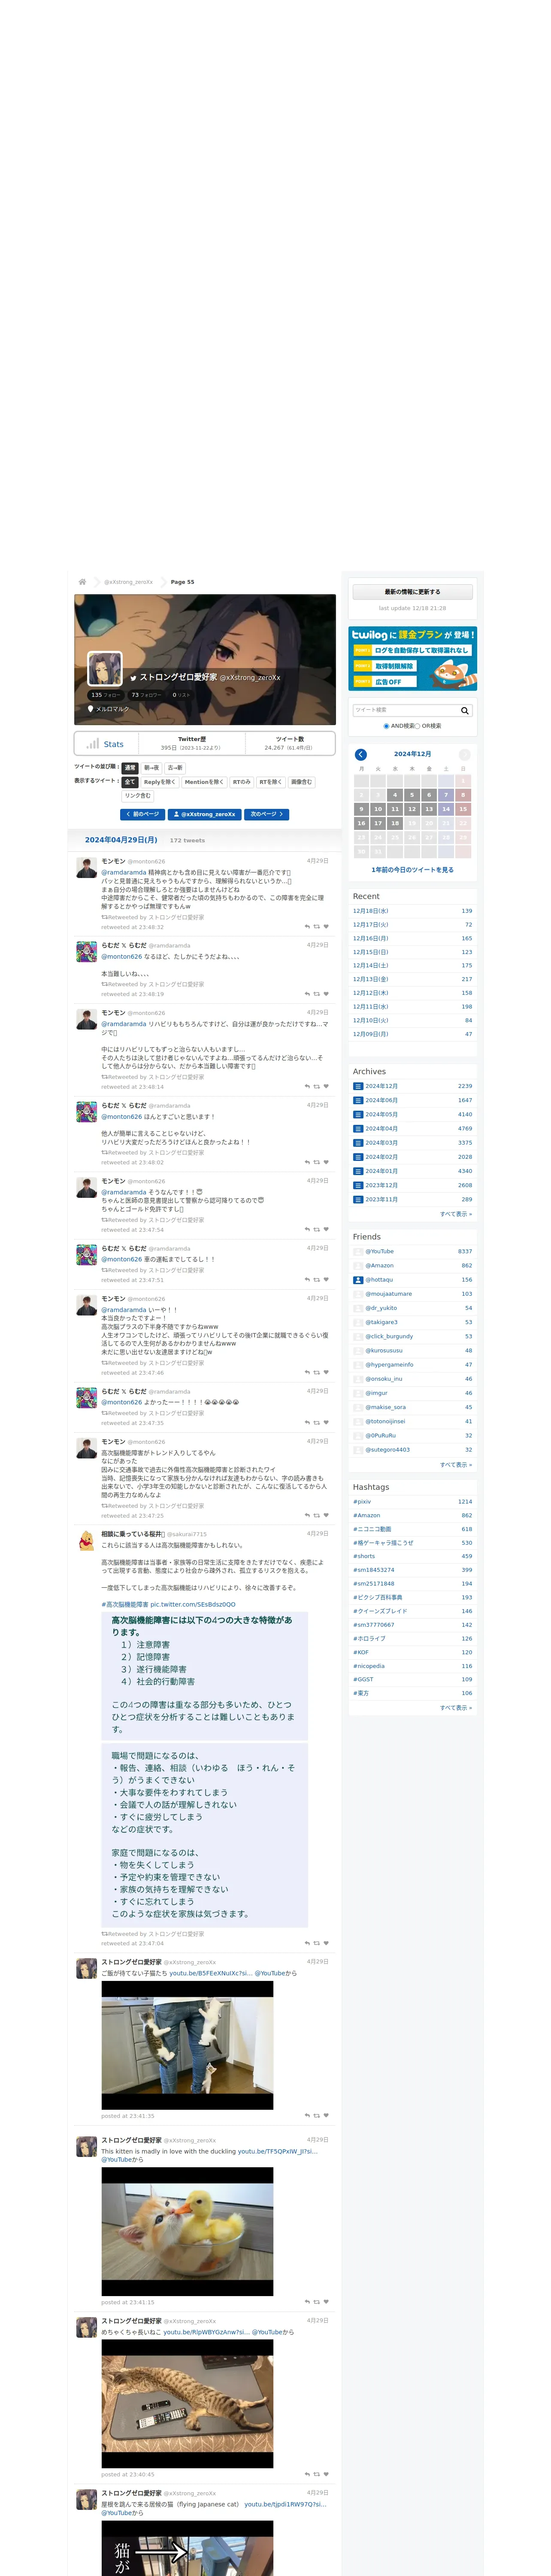Open the 2024年03月 archive list icon
The width and height of the screenshot is (551, 2576).
click(x=358, y=1142)
